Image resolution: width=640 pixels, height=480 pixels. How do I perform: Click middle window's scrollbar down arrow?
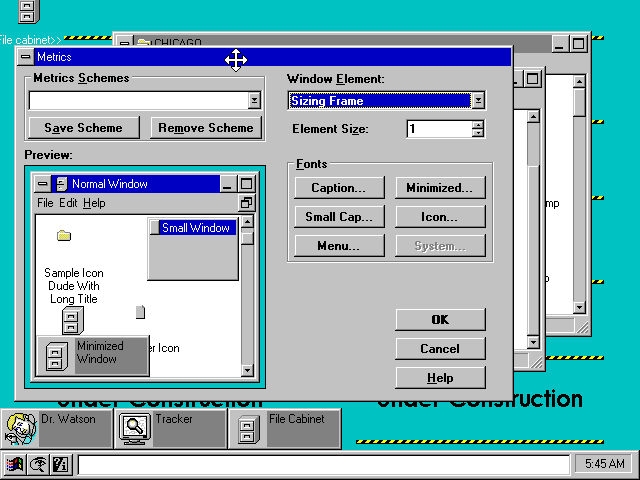pos(533,342)
